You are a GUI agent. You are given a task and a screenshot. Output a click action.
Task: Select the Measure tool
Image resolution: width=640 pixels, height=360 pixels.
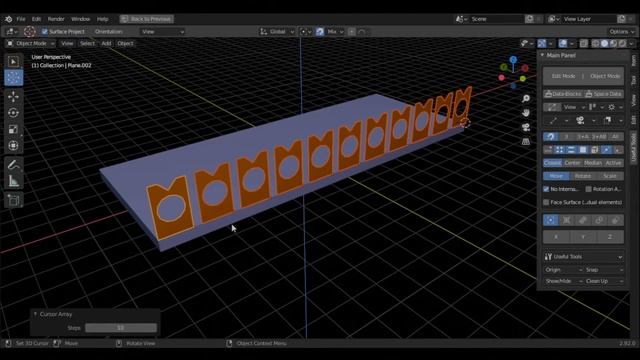[x=13, y=181]
